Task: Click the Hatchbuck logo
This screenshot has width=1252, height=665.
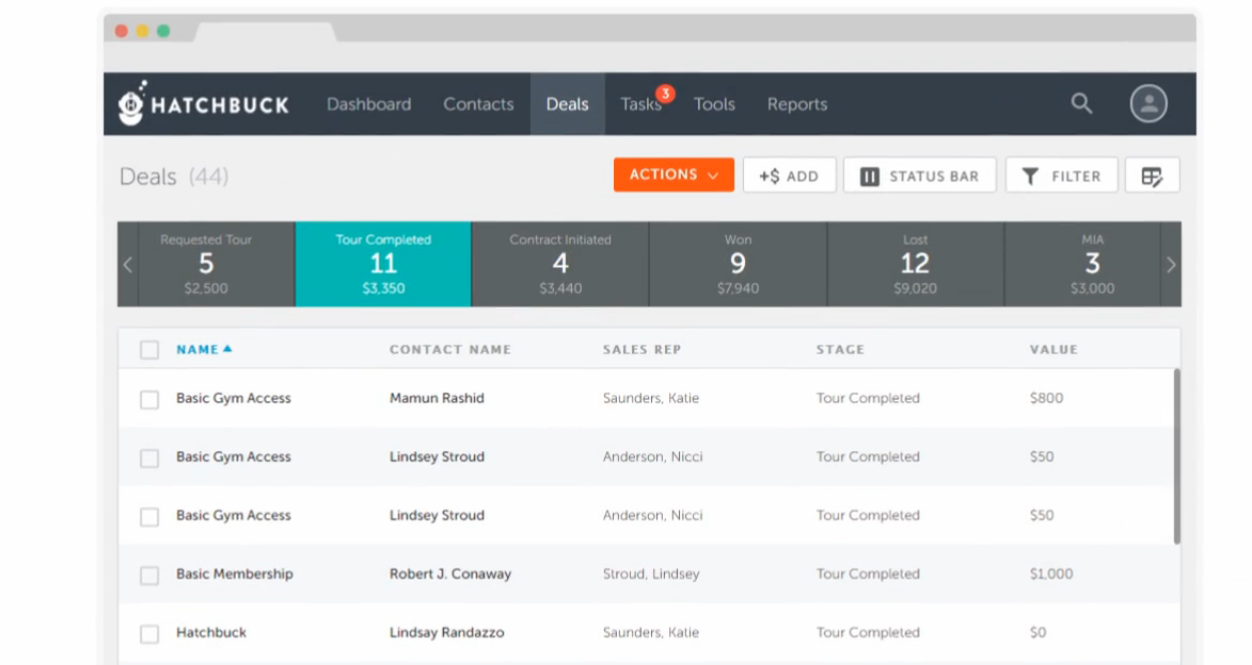Action: pyautogui.click(x=203, y=104)
